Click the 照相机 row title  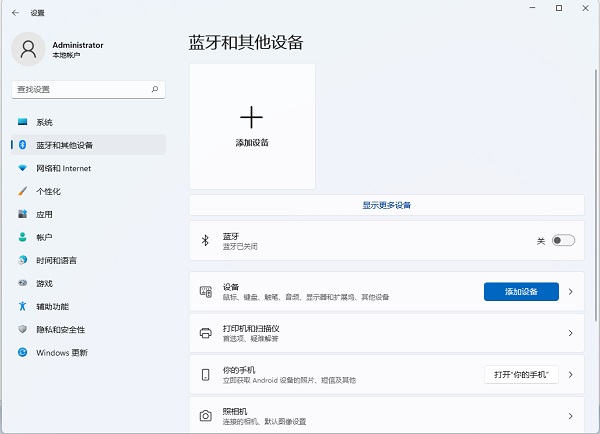tap(235, 411)
